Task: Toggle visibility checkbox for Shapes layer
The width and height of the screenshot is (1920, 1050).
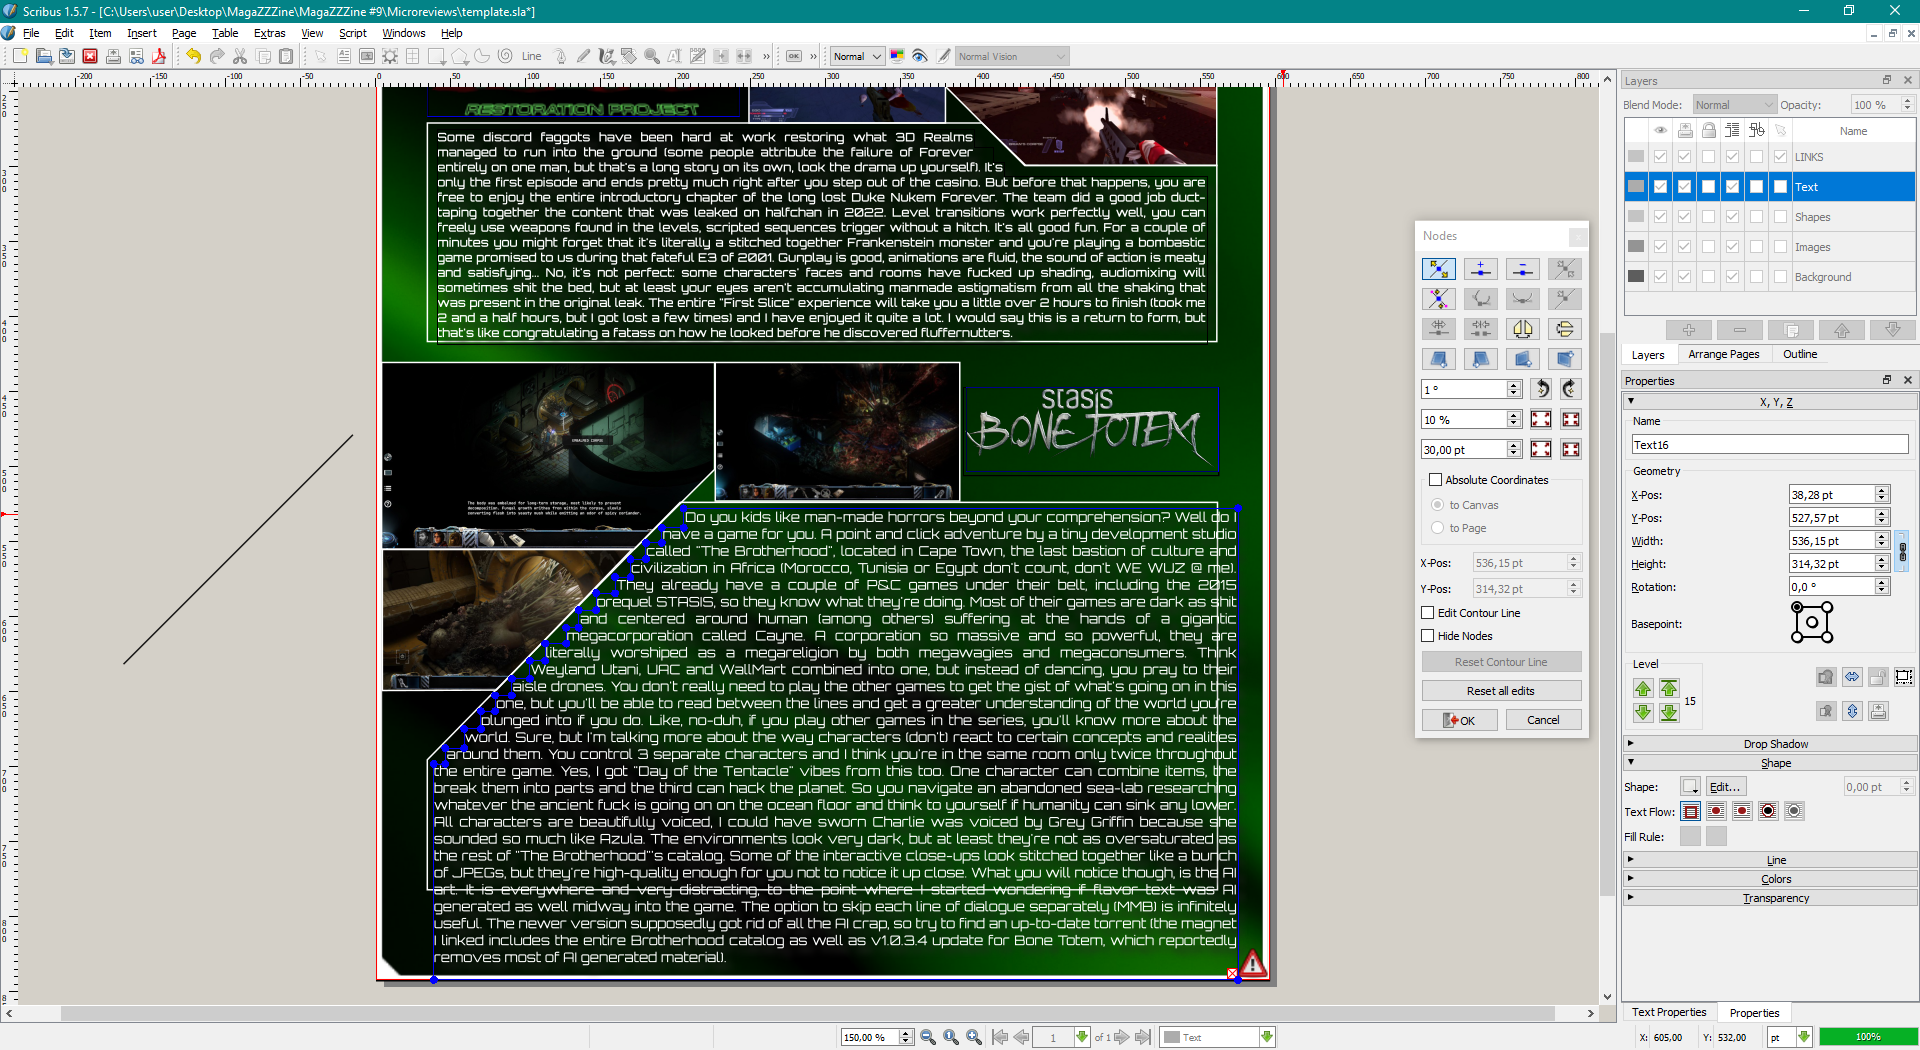Action: coord(1661,217)
